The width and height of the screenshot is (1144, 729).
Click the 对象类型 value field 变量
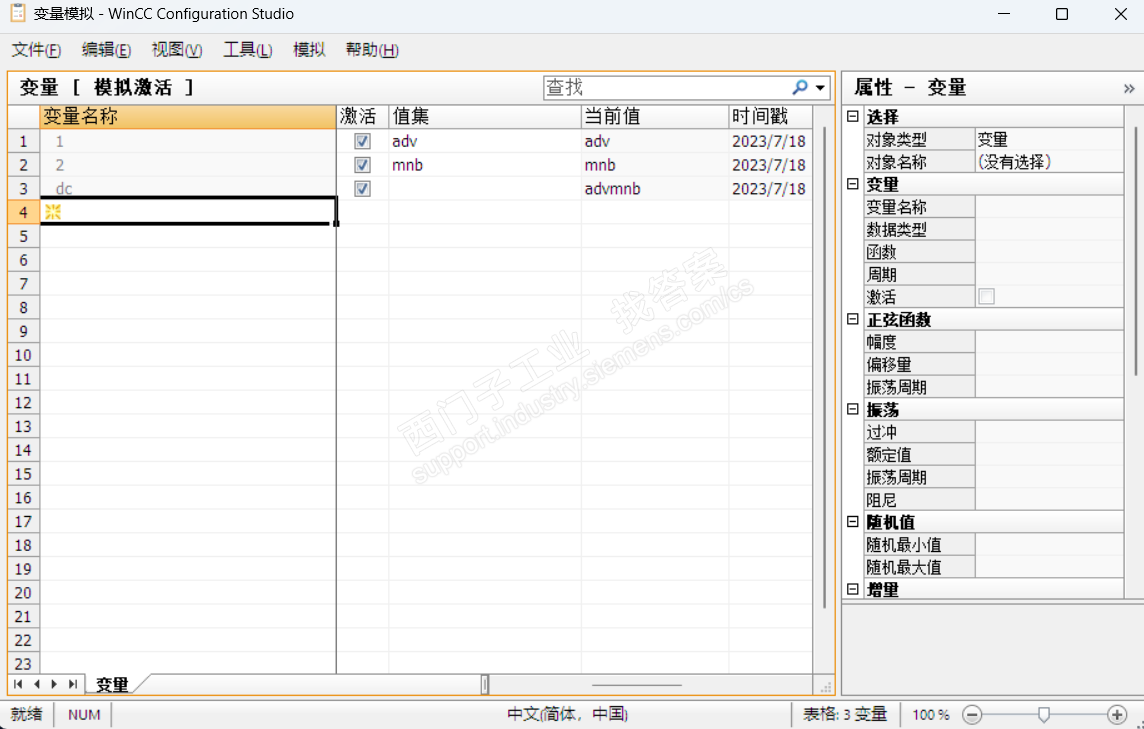pos(1049,139)
